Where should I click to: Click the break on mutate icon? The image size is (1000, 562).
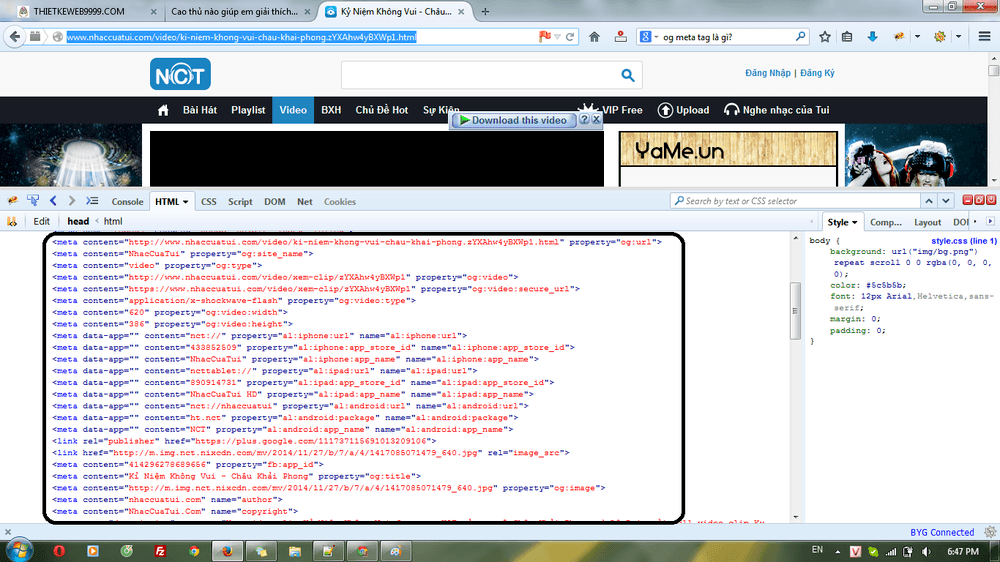click(12, 221)
